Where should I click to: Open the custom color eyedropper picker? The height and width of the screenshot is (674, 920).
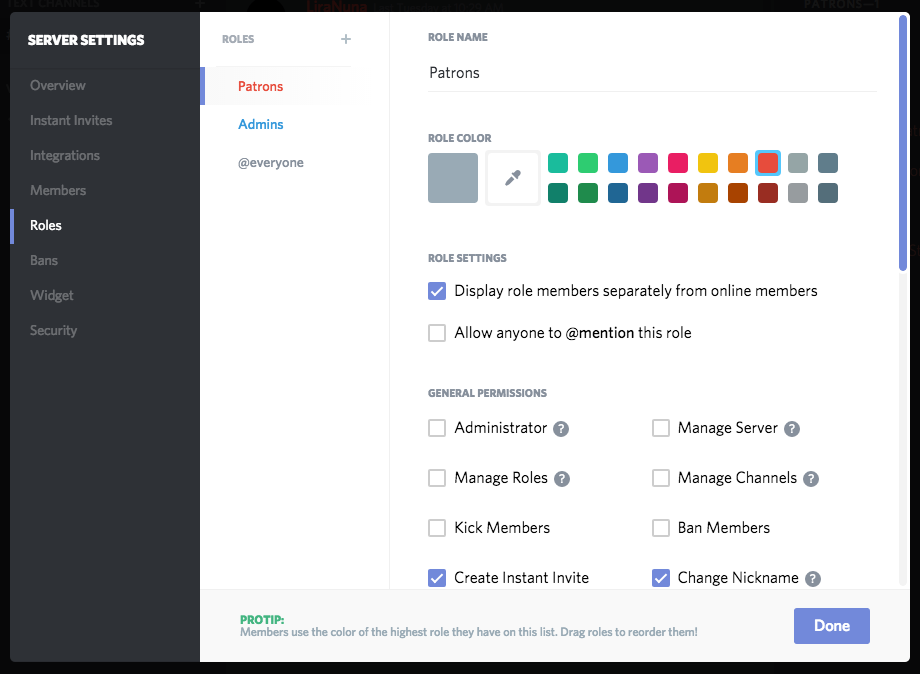tap(512, 177)
